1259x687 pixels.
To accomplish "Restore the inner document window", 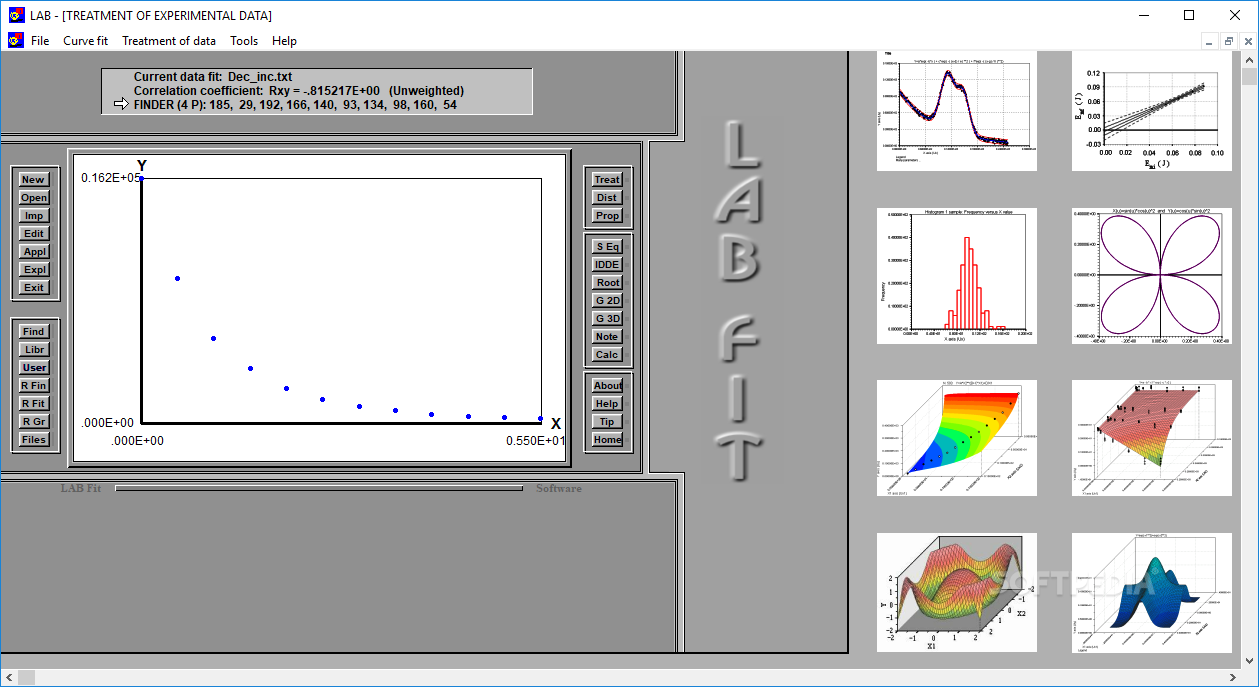I will (1228, 41).
